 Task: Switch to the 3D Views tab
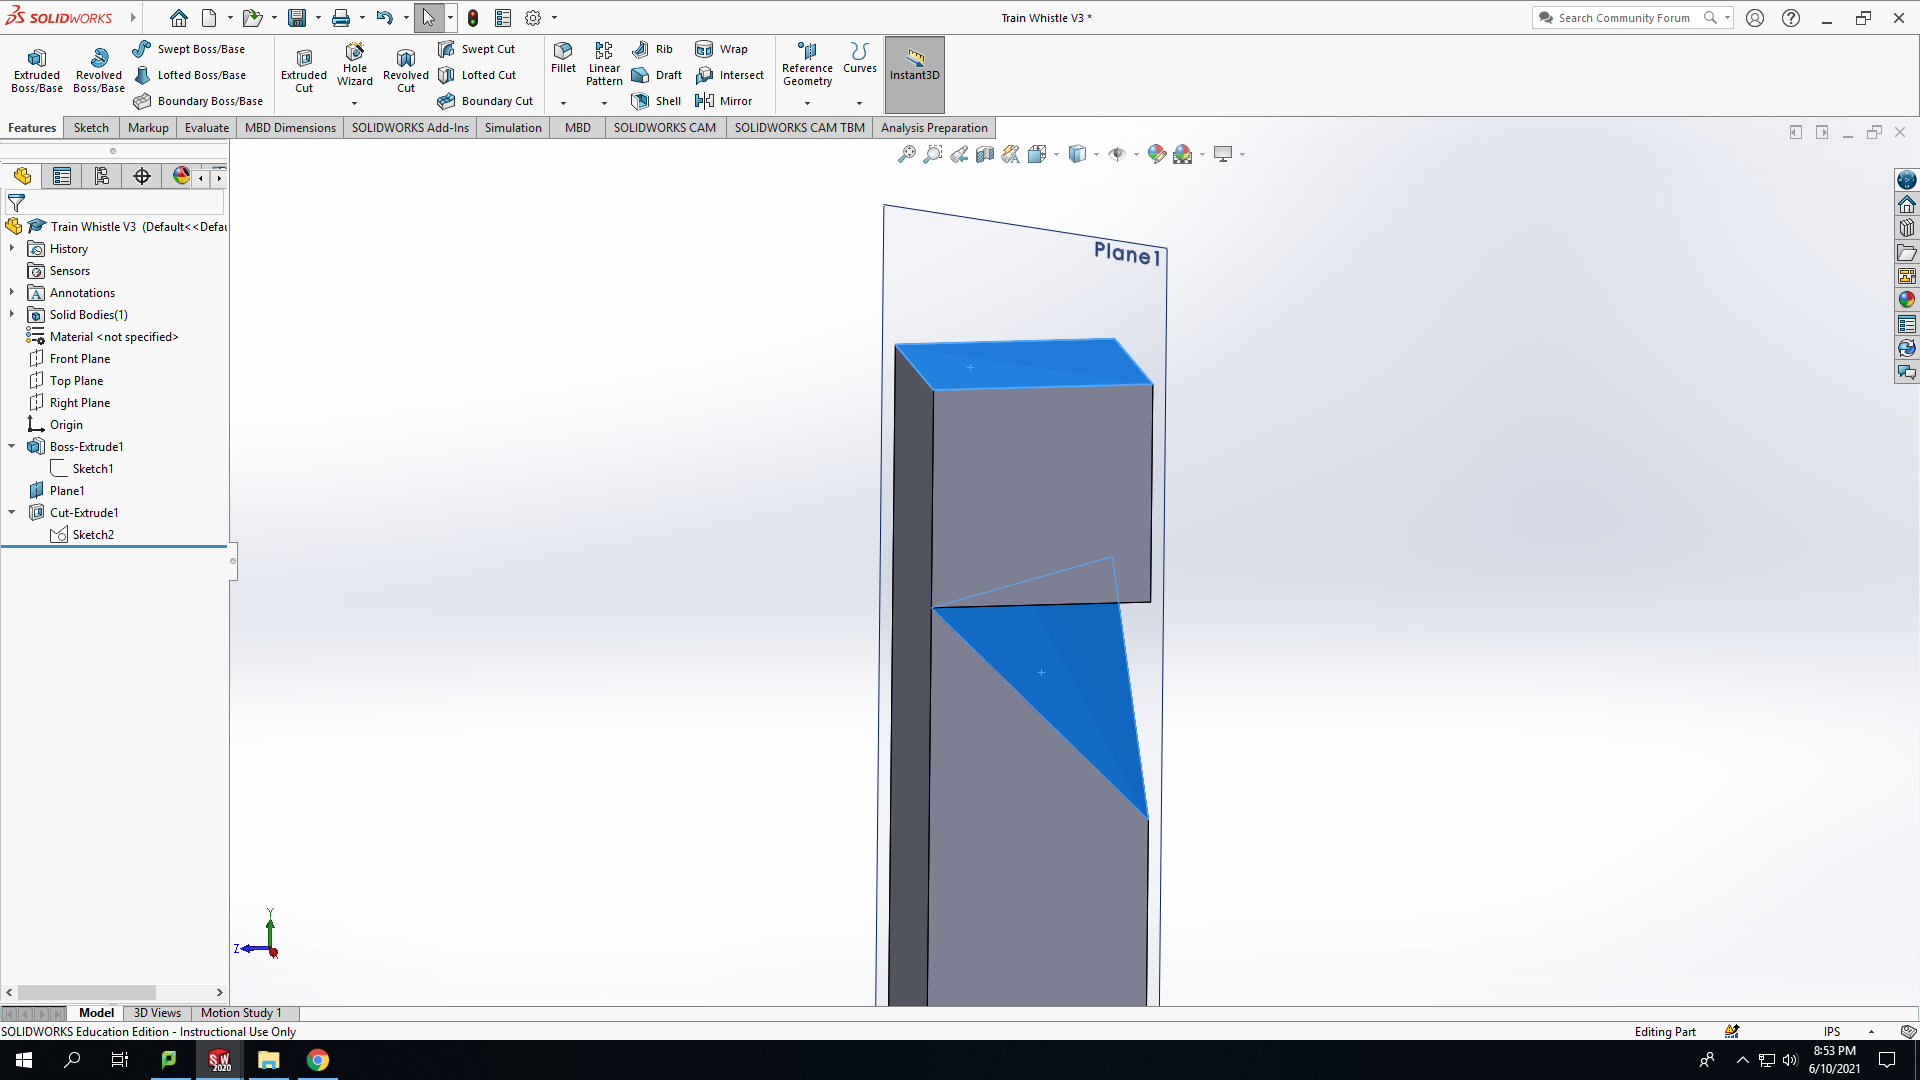157,1013
